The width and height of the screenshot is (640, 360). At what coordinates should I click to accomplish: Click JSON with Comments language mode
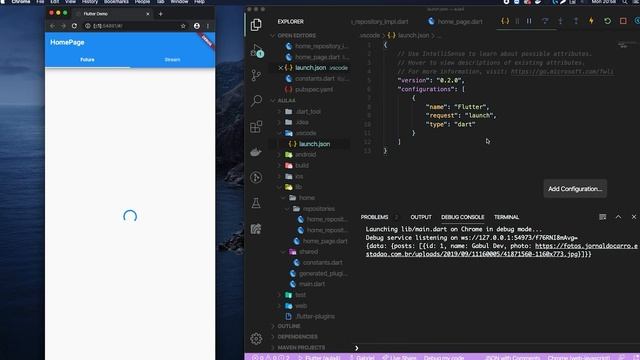pos(513,358)
